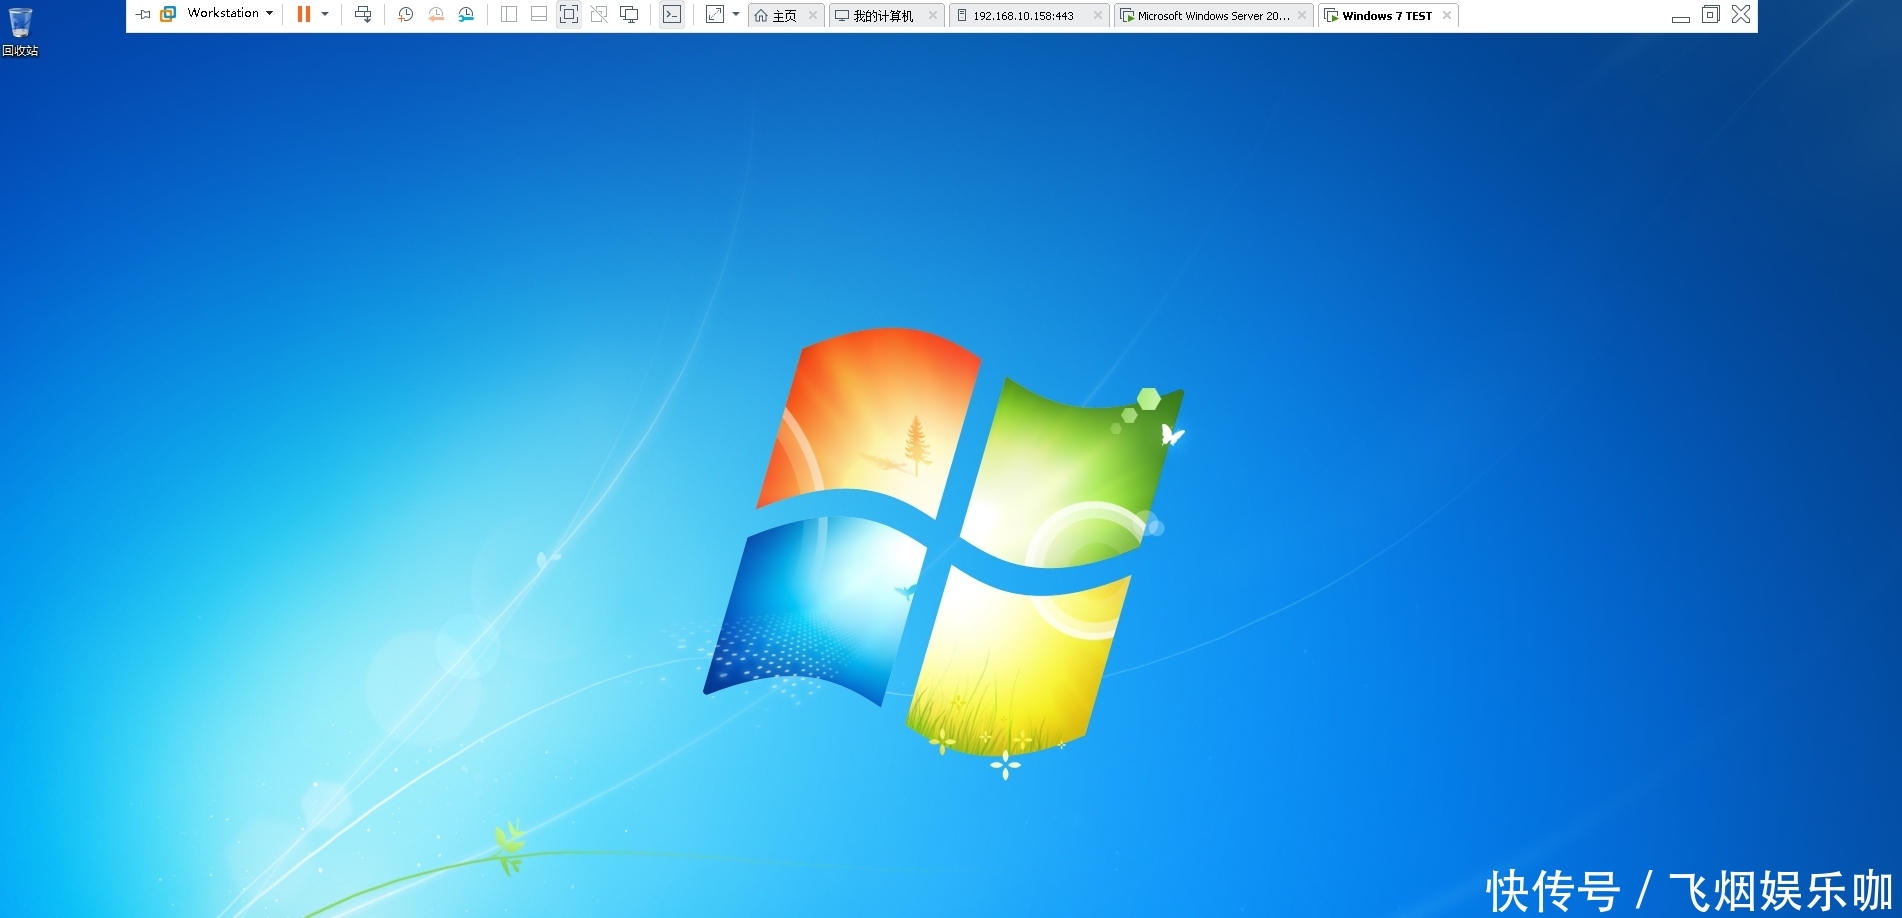Show the thumbnail bar panel
This screenshot has height=918, width=1902.
(539, 14)
